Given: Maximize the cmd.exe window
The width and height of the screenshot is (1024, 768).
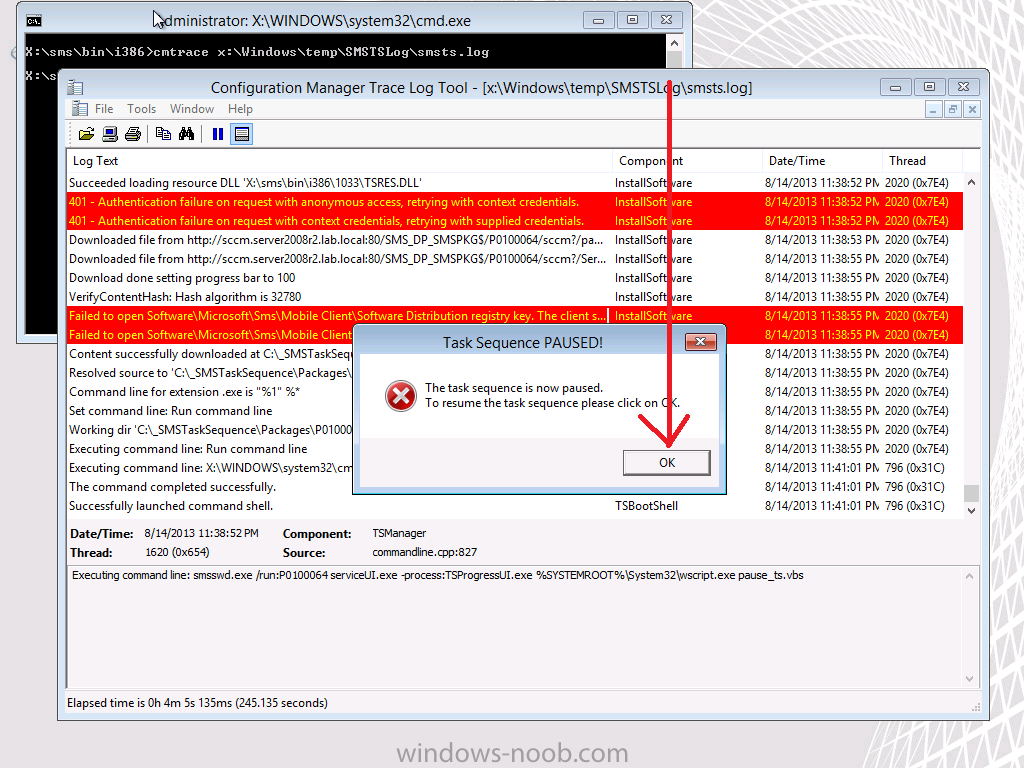Looking at the screenshot, I should point(632,20).
